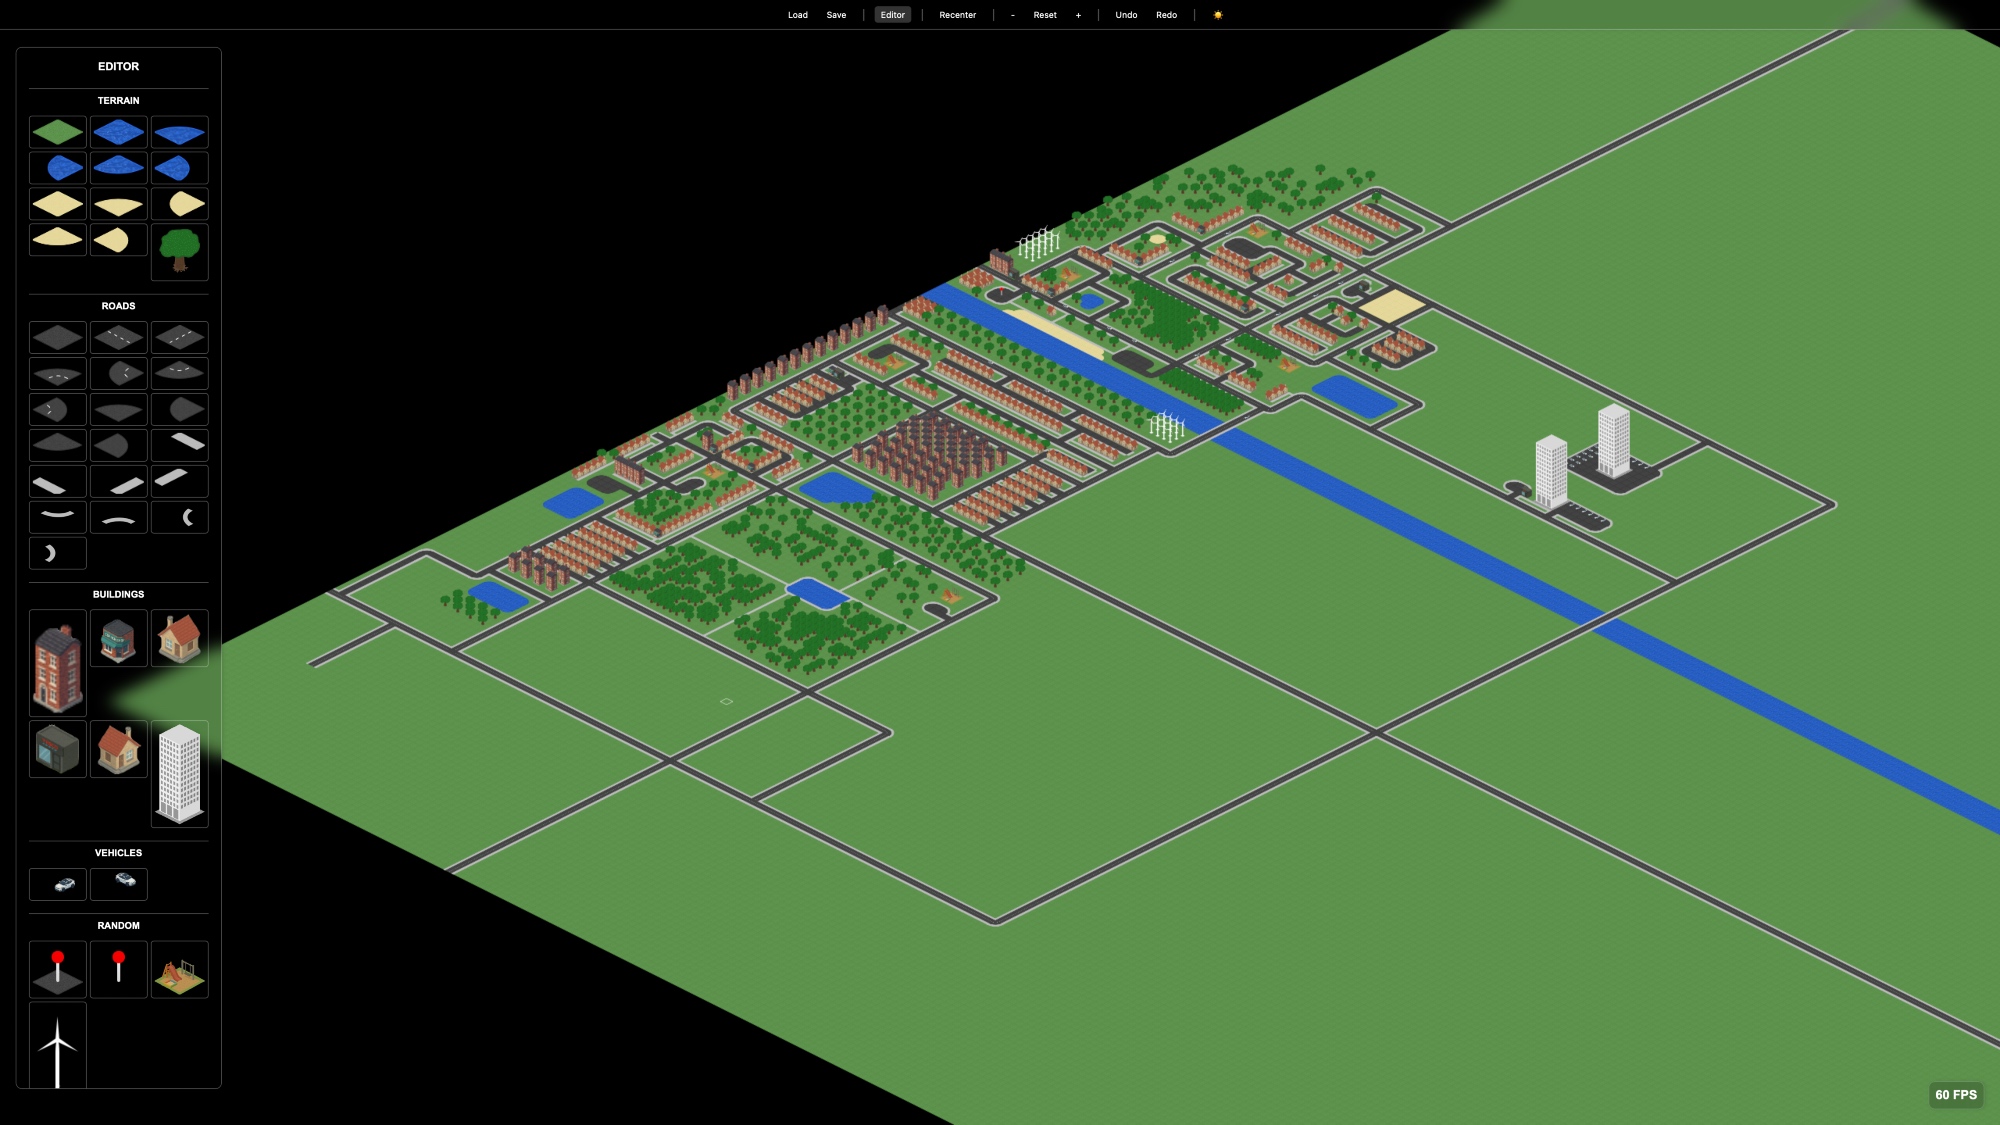Pick the red pin on road tile

pos(57,970)
